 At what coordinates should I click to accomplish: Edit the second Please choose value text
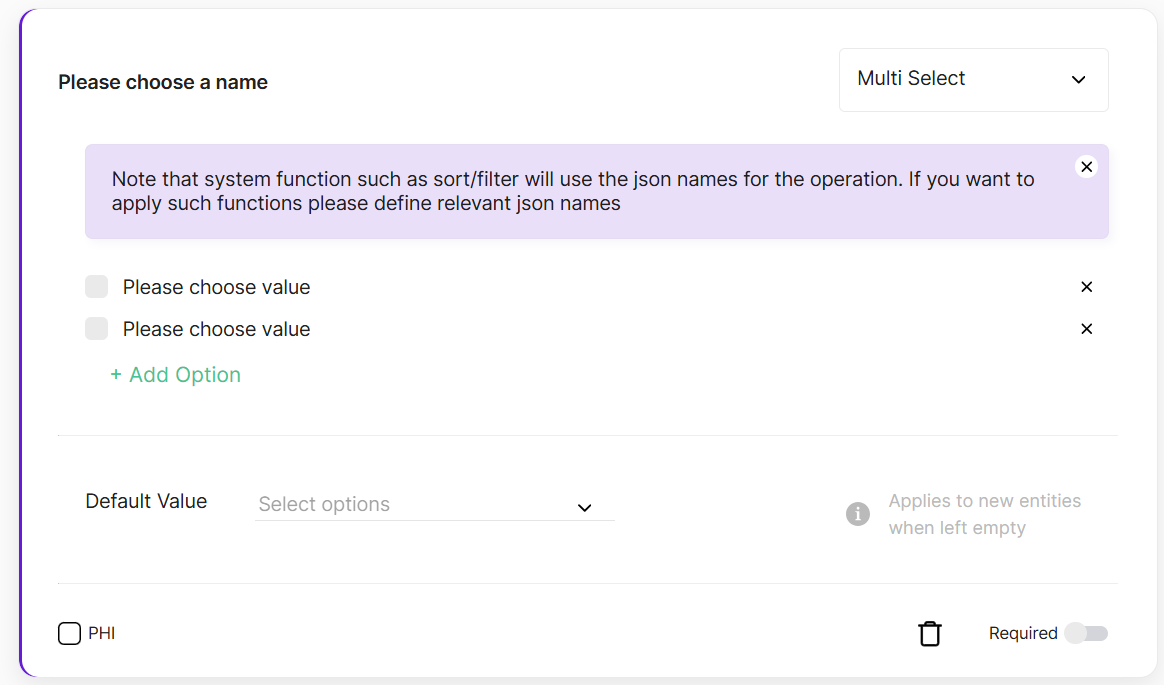(x=217, y=329)
